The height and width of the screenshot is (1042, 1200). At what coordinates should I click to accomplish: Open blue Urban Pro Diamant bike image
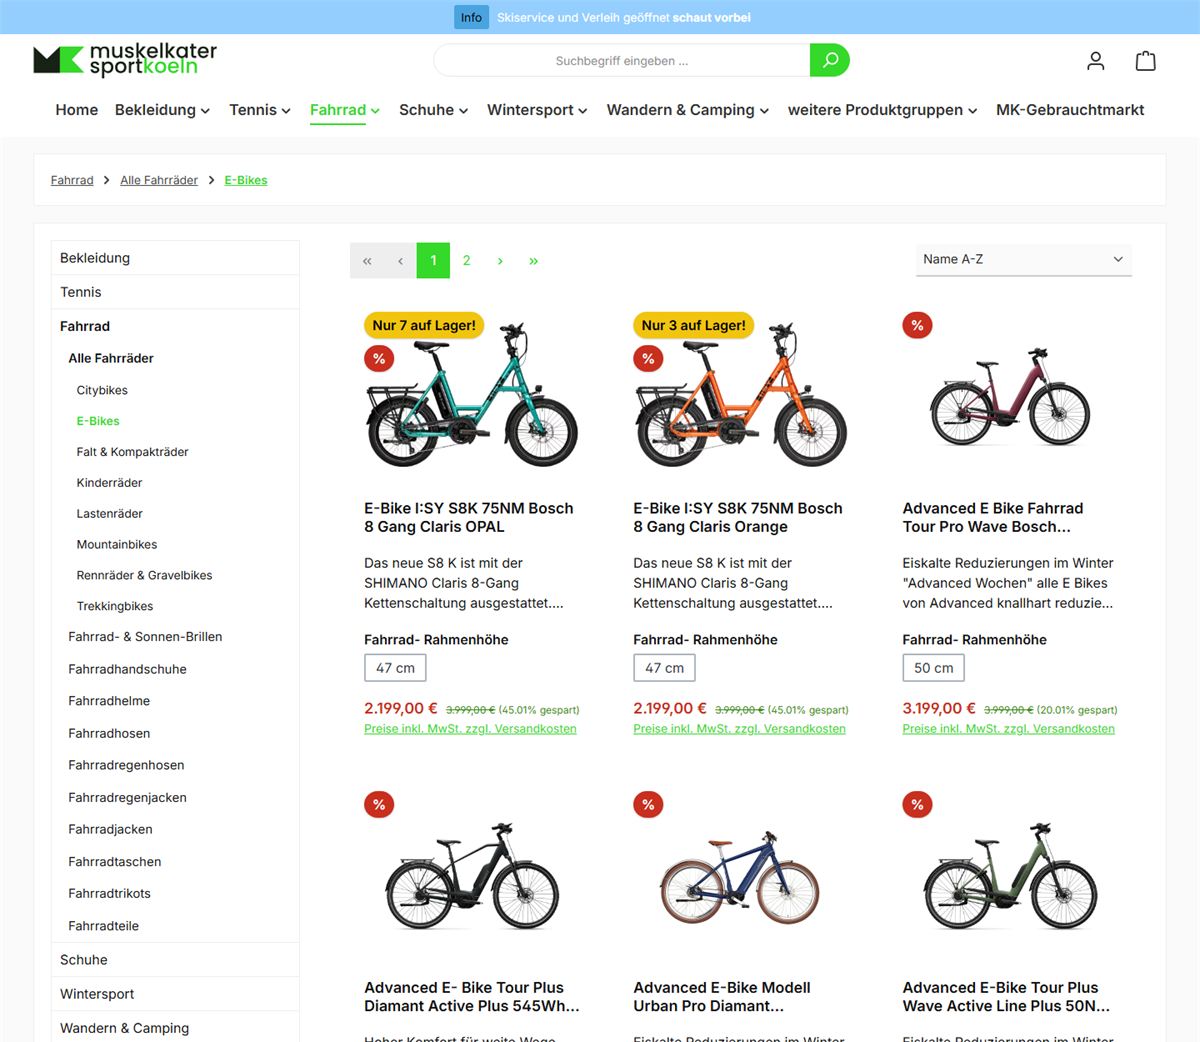pyautogui.click(x=740, y=878)
